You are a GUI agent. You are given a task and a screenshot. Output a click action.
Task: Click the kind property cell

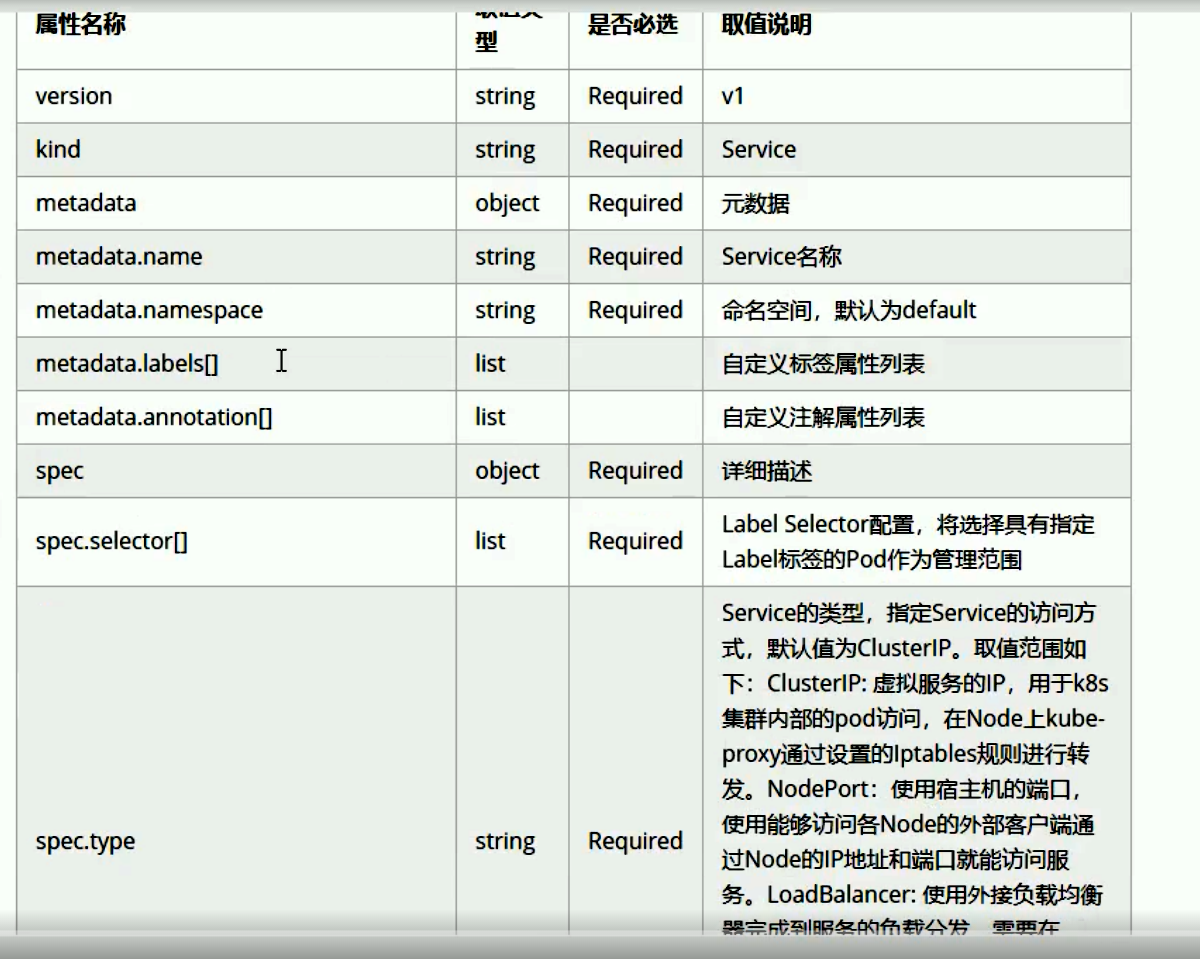pos(57,149)
